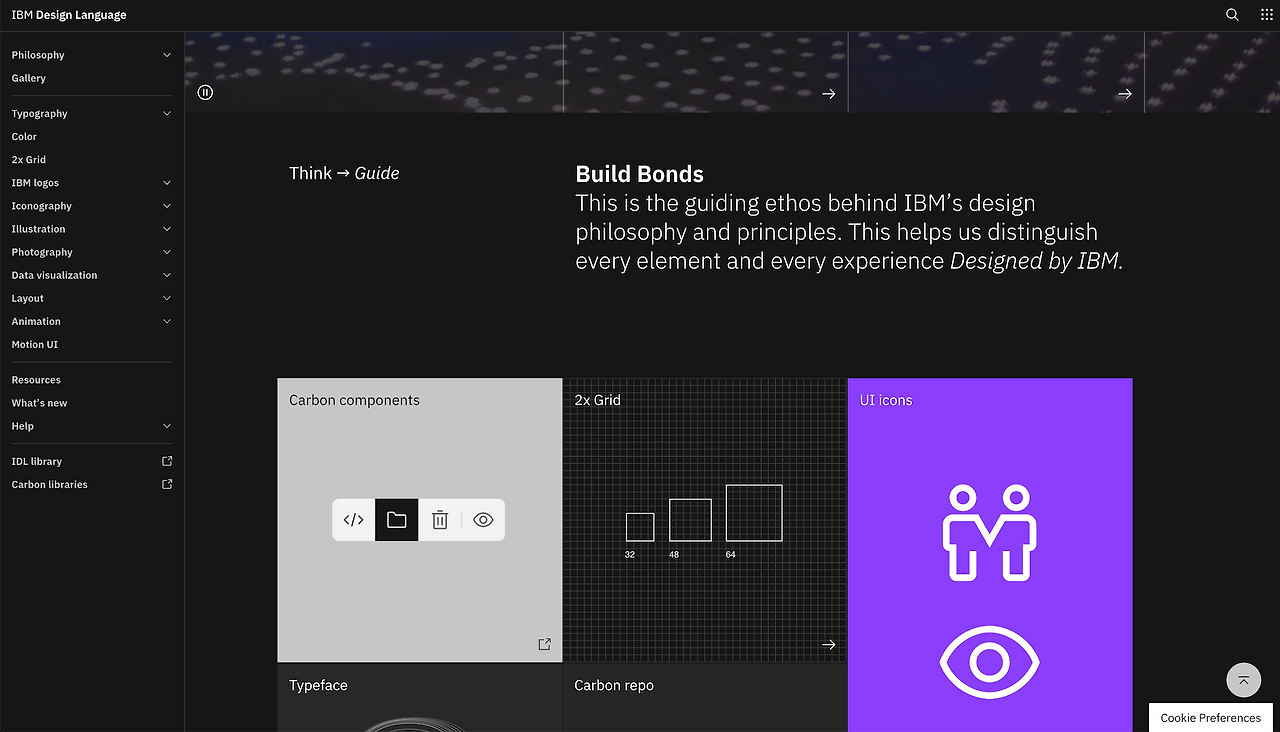
Task: Click the Help label in the sidebar
Action: (23, 426)
